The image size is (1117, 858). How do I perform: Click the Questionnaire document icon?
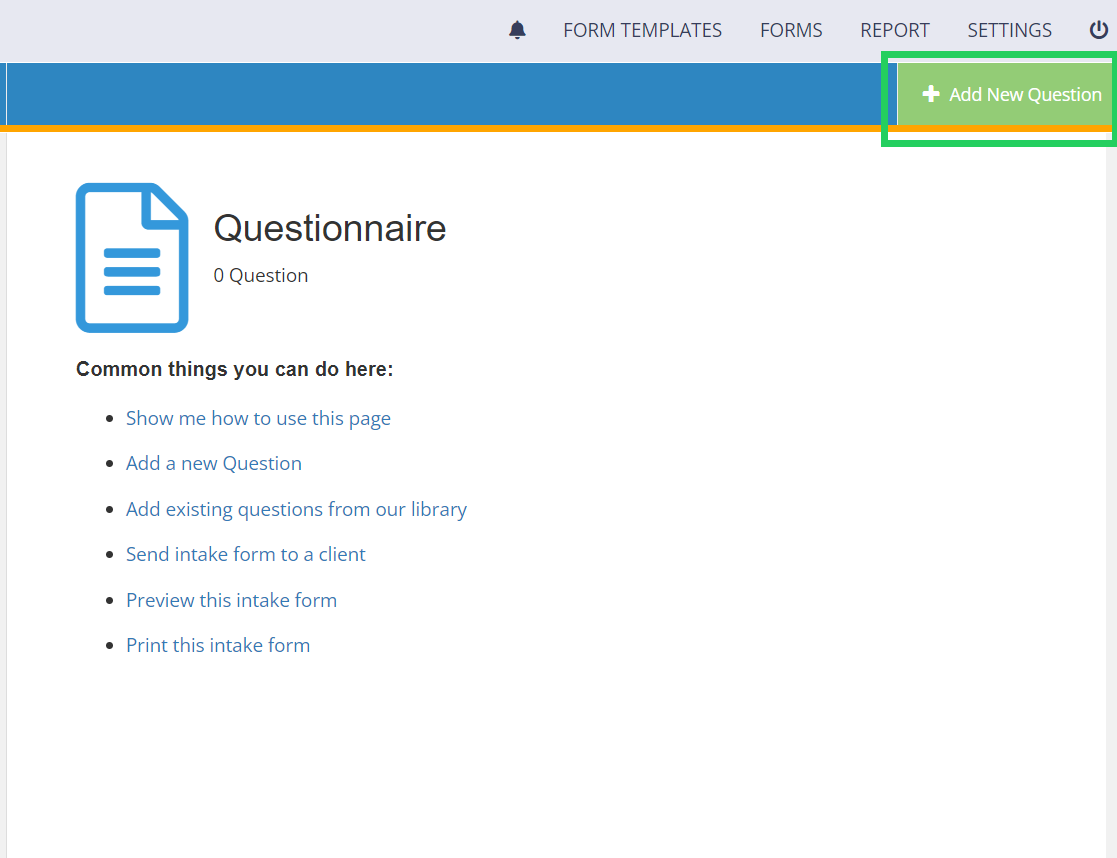(131, 257)
